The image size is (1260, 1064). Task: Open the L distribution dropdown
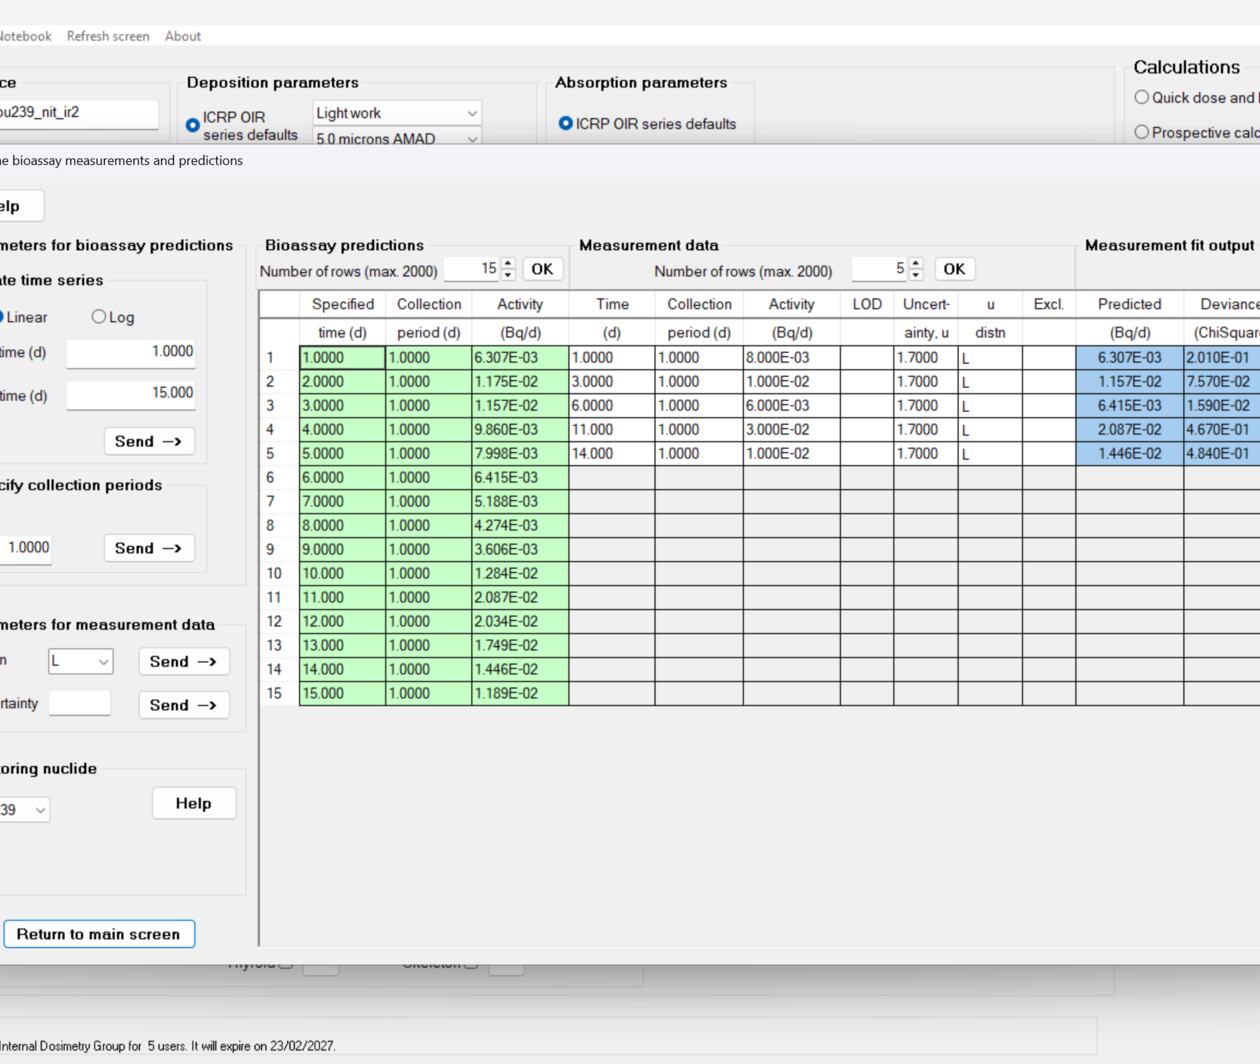tap(80, 661)
